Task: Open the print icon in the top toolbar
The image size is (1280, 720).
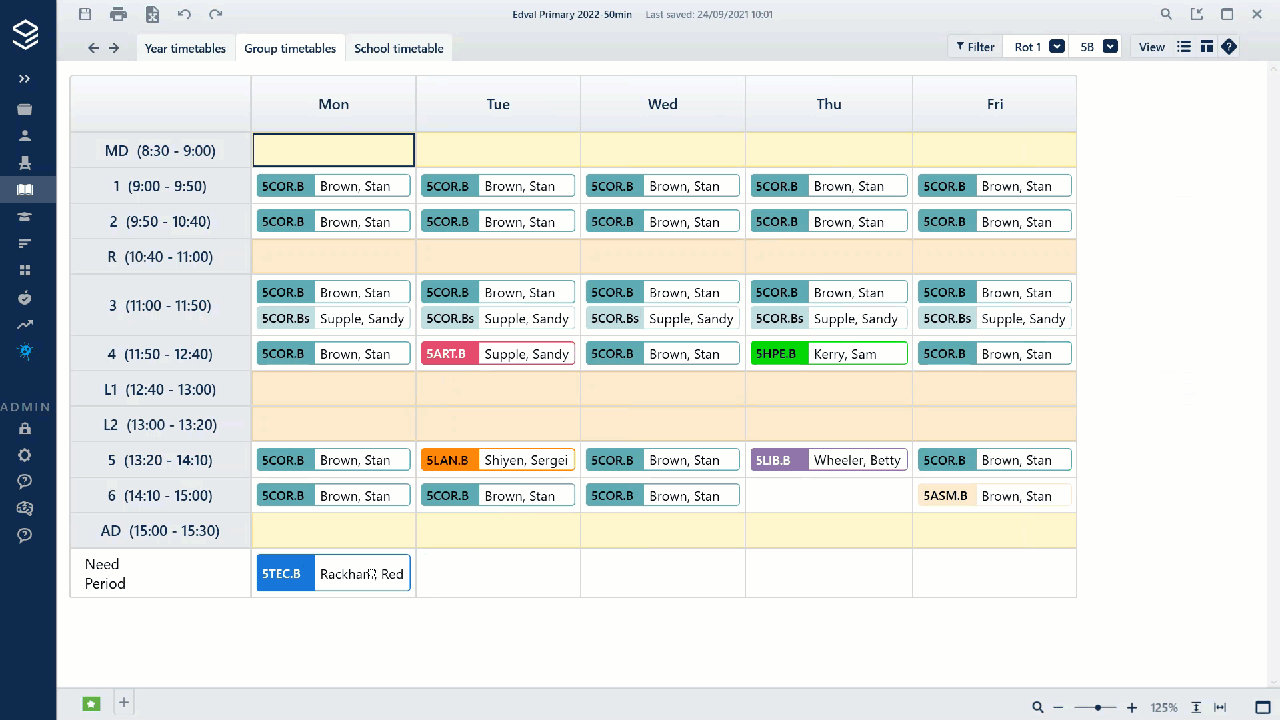Action: pyautogui.click(x=118, y=14)
